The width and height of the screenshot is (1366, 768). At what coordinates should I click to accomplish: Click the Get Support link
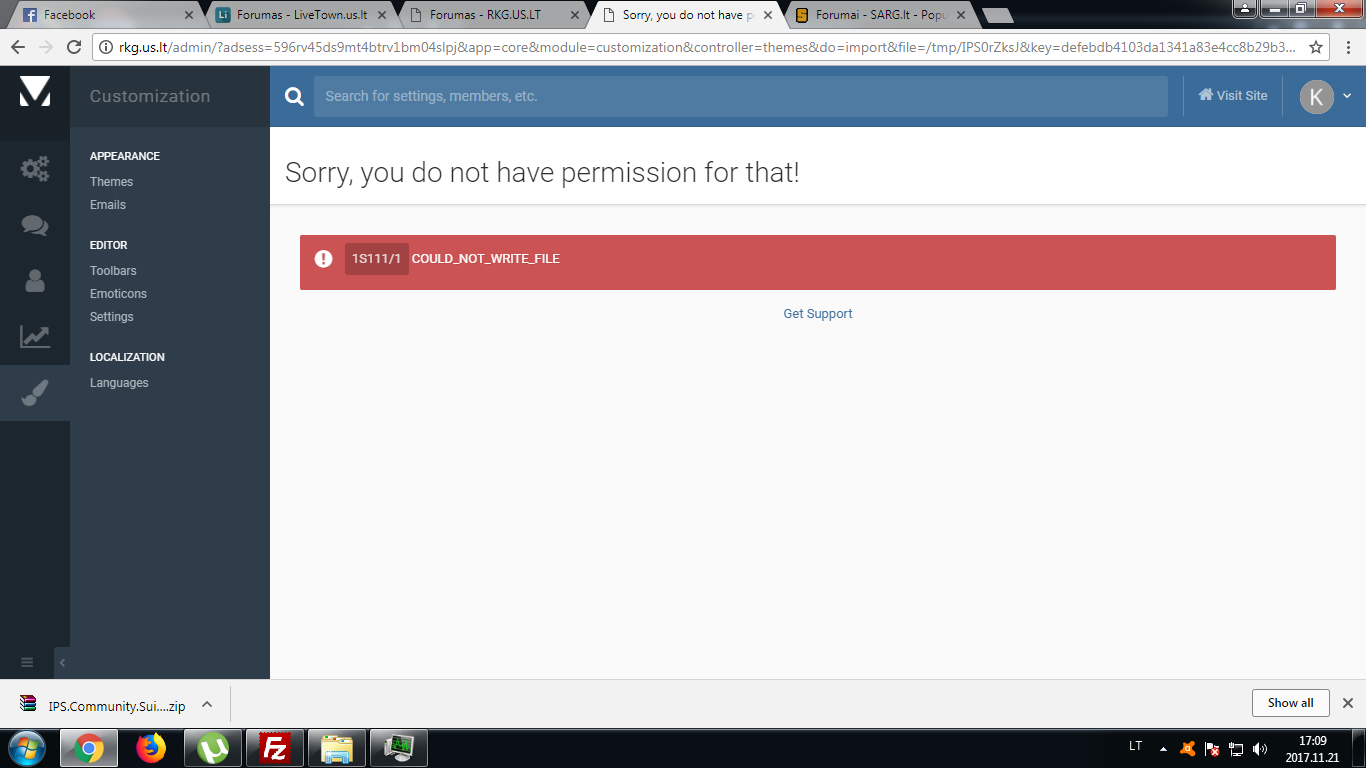click(x=818, y=314)
